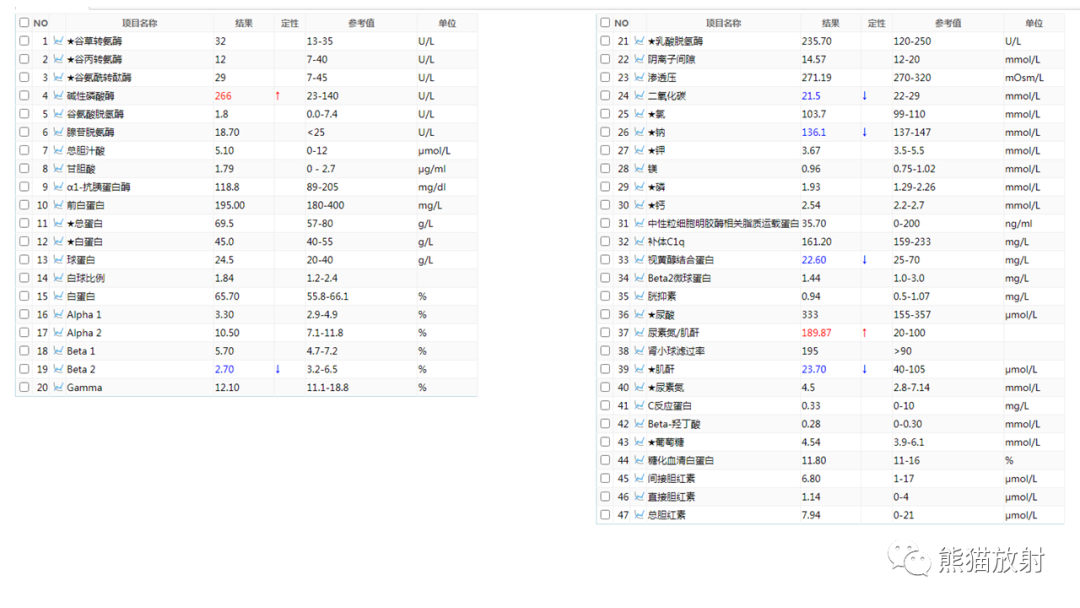
Task: Toggle the select-all checkbox in left table header
Action: (24, 23)
